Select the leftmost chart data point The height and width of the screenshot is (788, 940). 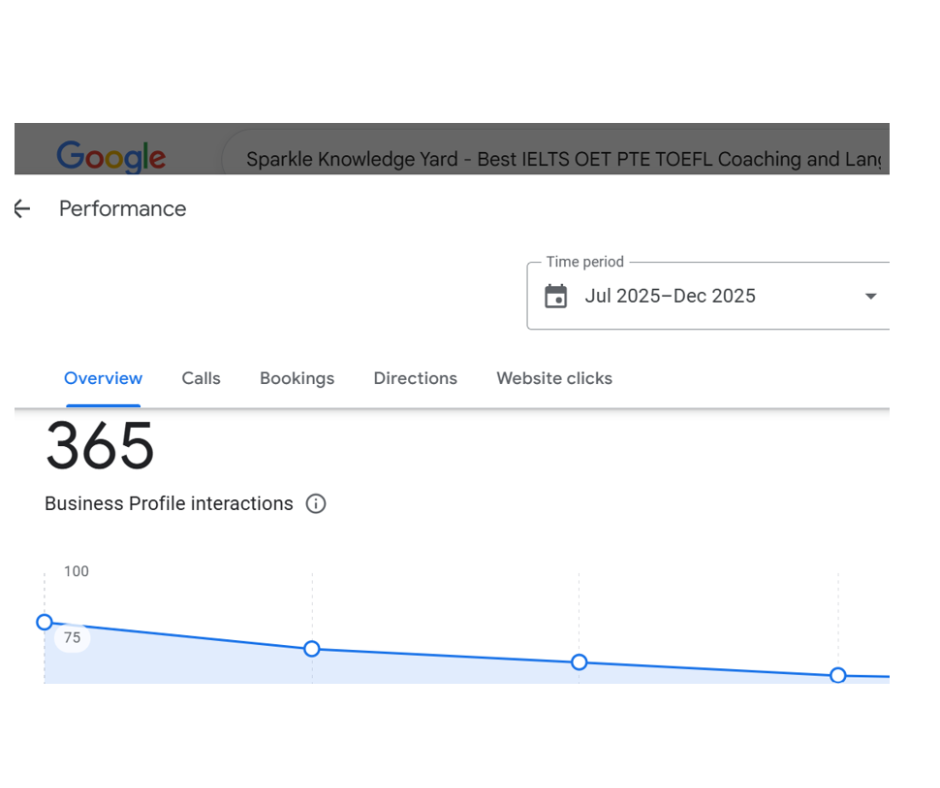coord(44,622)
